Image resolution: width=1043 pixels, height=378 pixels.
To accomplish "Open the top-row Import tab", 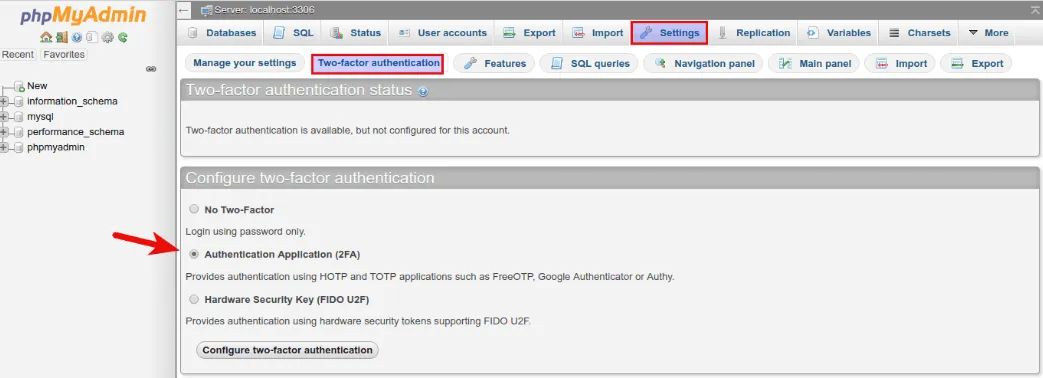I will tap(597, 33).
